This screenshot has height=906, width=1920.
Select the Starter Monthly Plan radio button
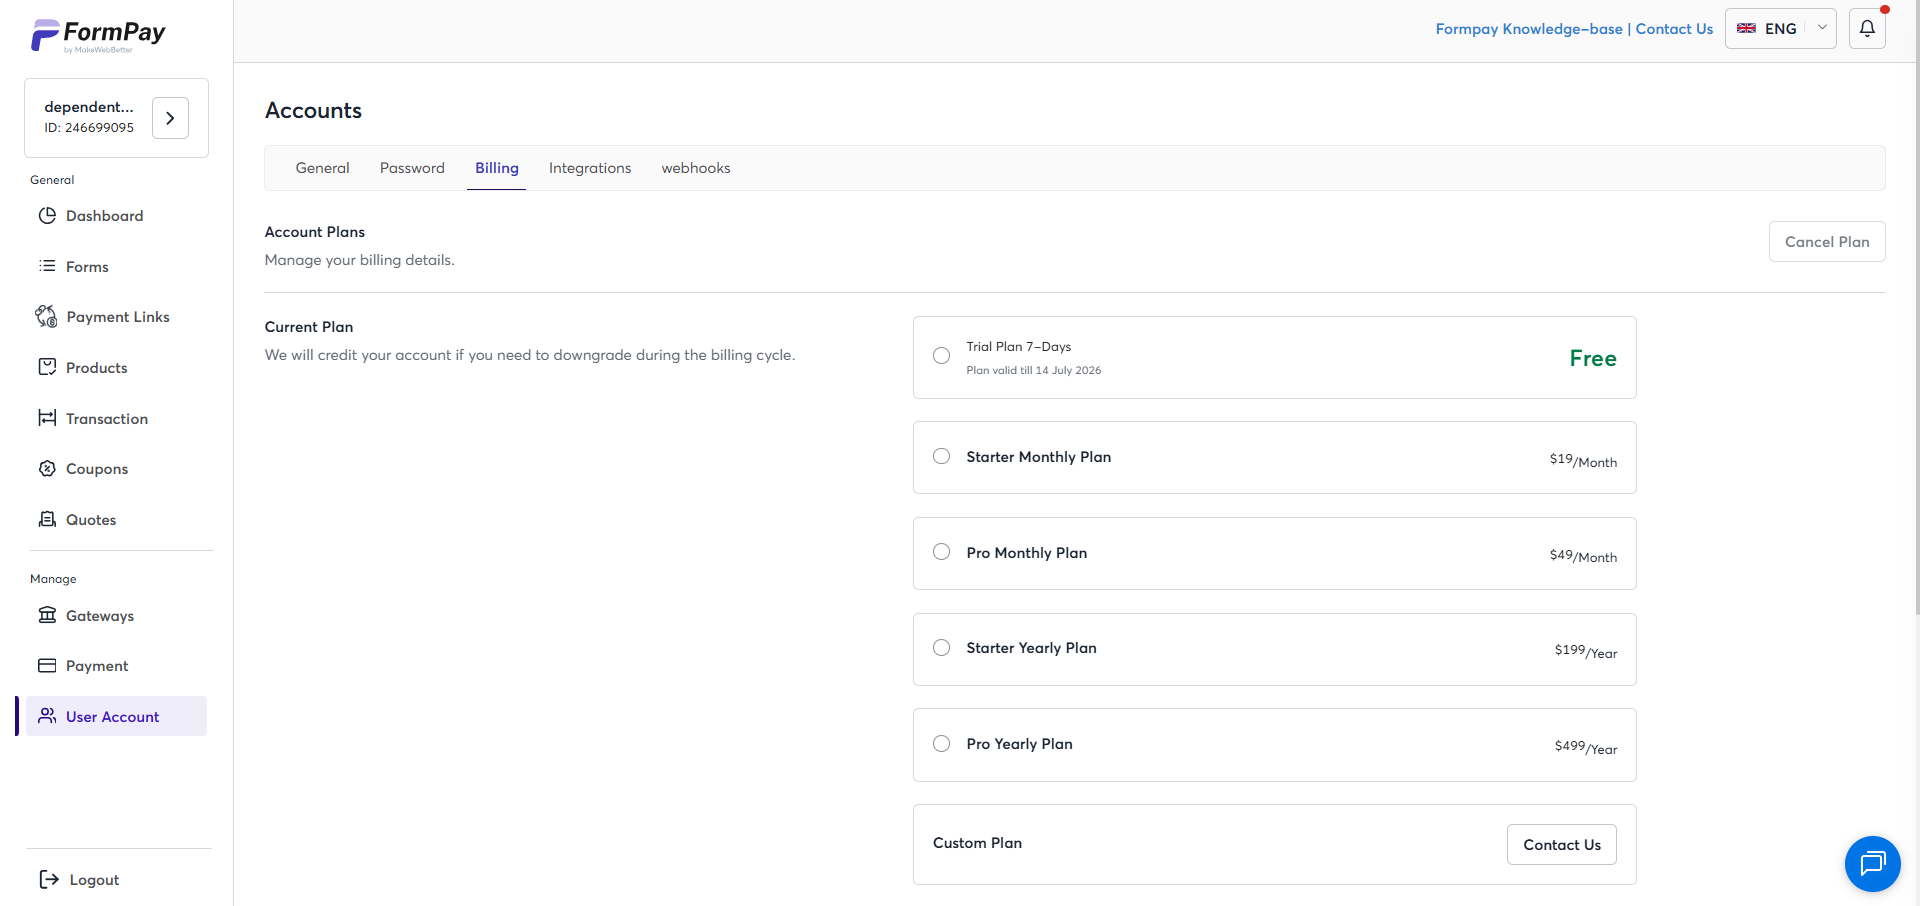941,456
